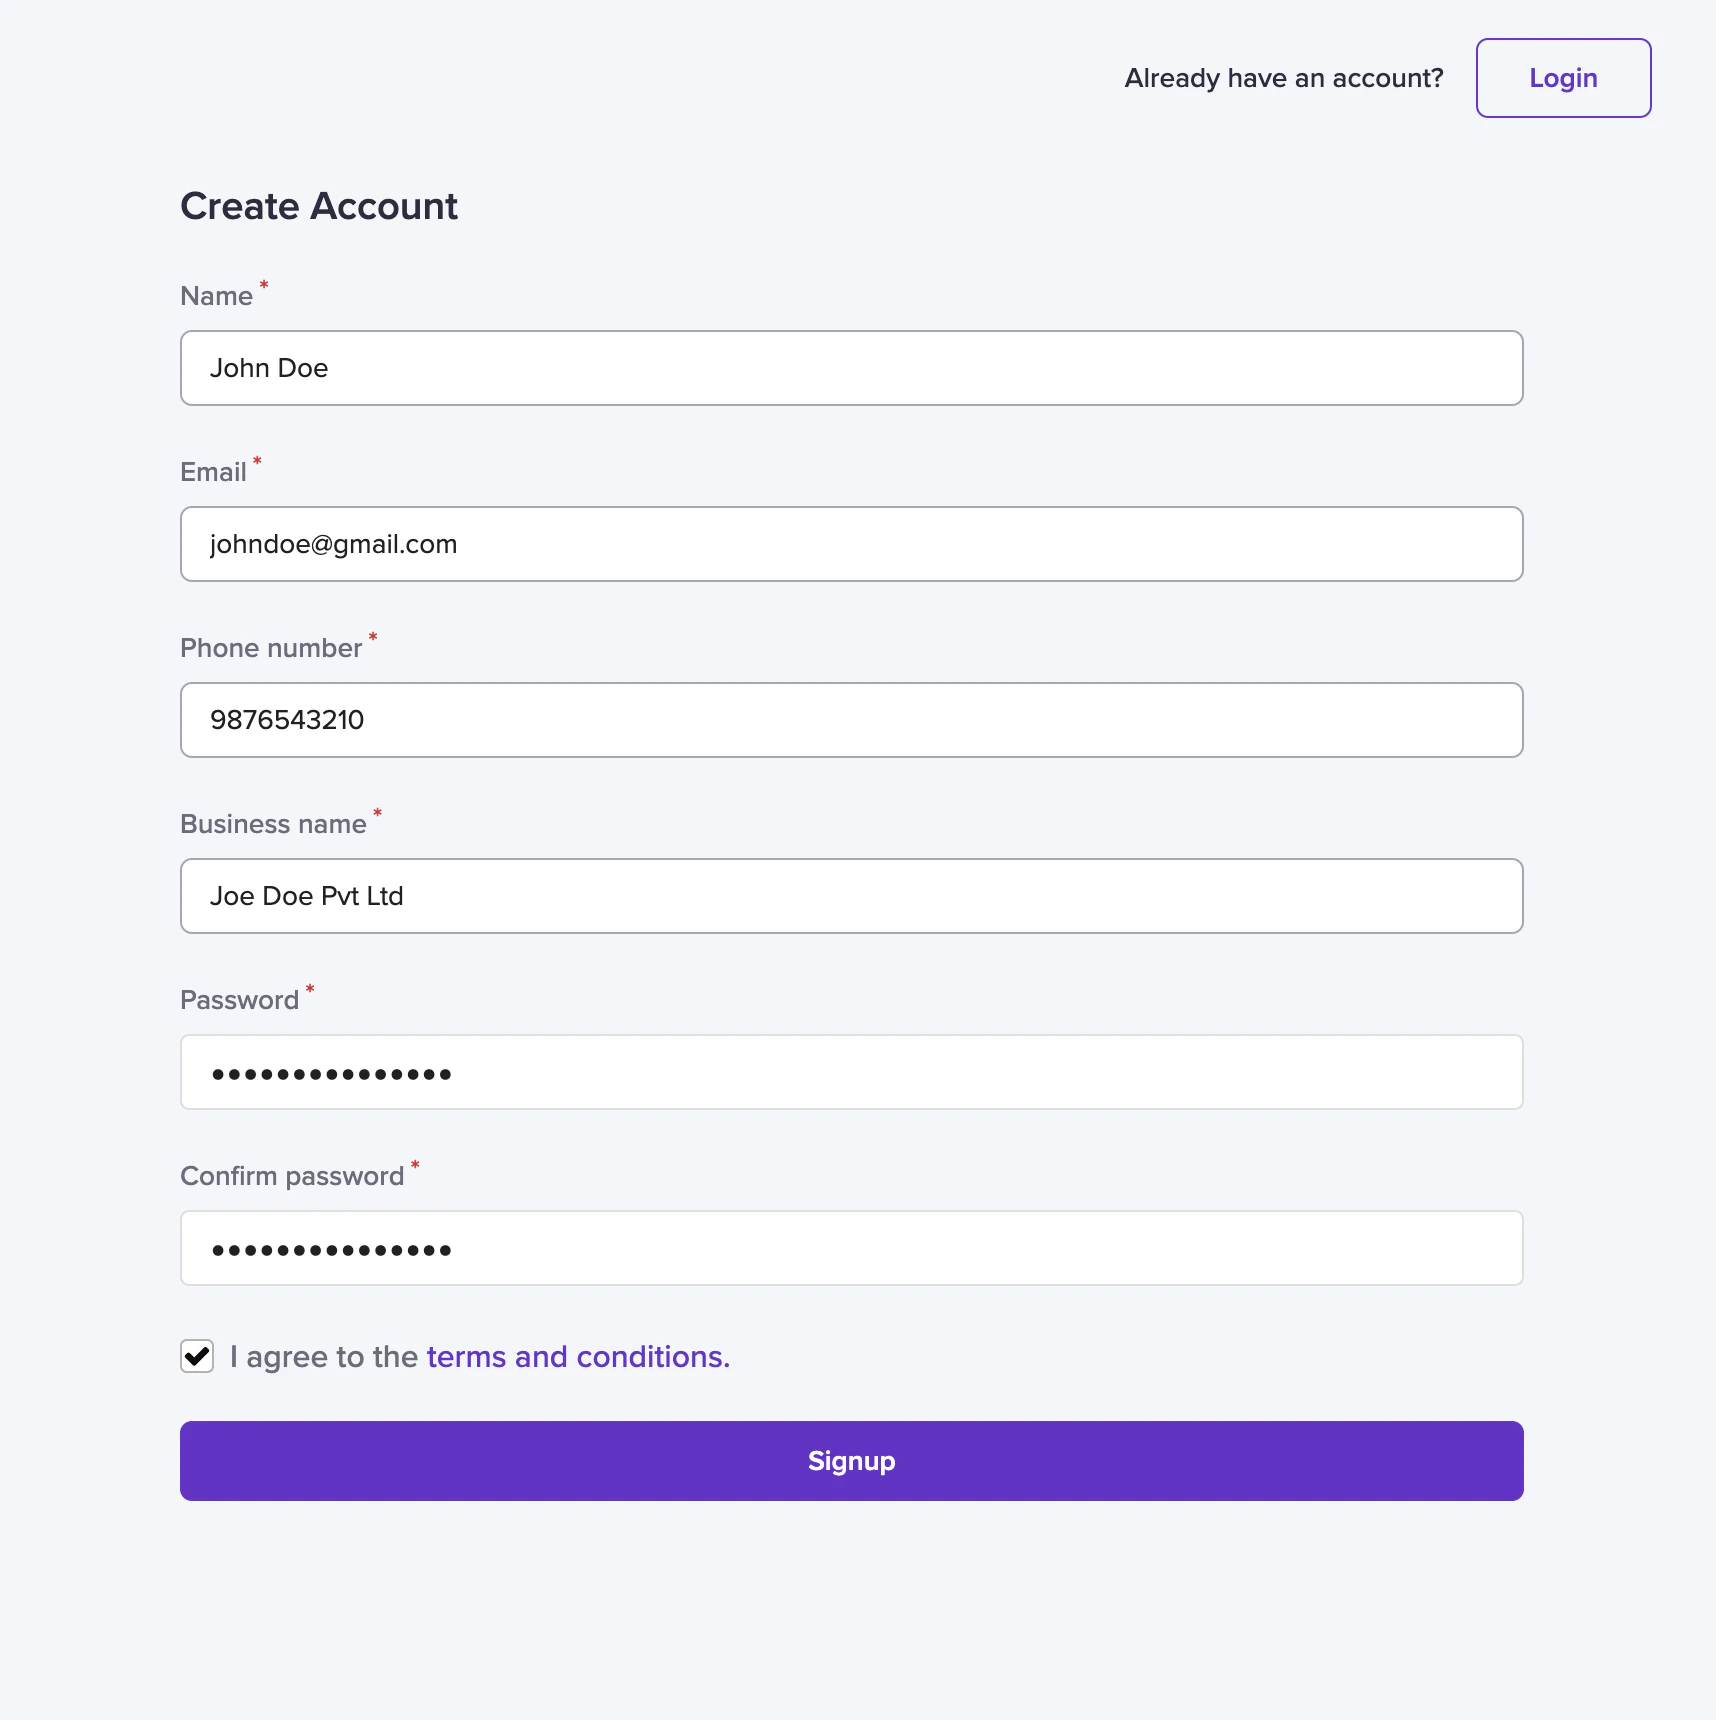Click 'Already have an account?' text
The image size is (1716, 1720).
tap(1284, 78)
